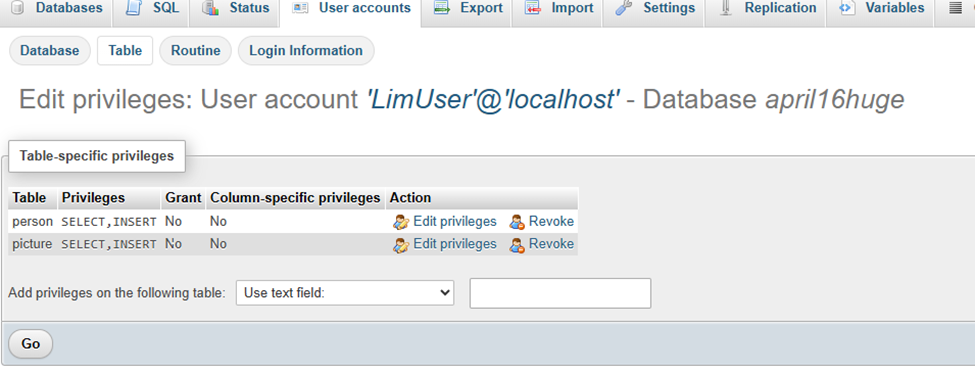975x373 pixels.
Task: Click Edit privileges icon for person table
Action: tap(401, 222)
